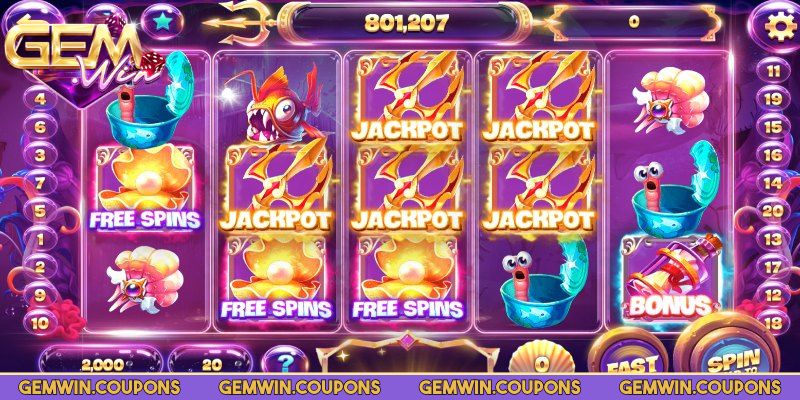Click the Free Spins pearl symbol on first reel
The image size is (800, 400).
(145, 187)
